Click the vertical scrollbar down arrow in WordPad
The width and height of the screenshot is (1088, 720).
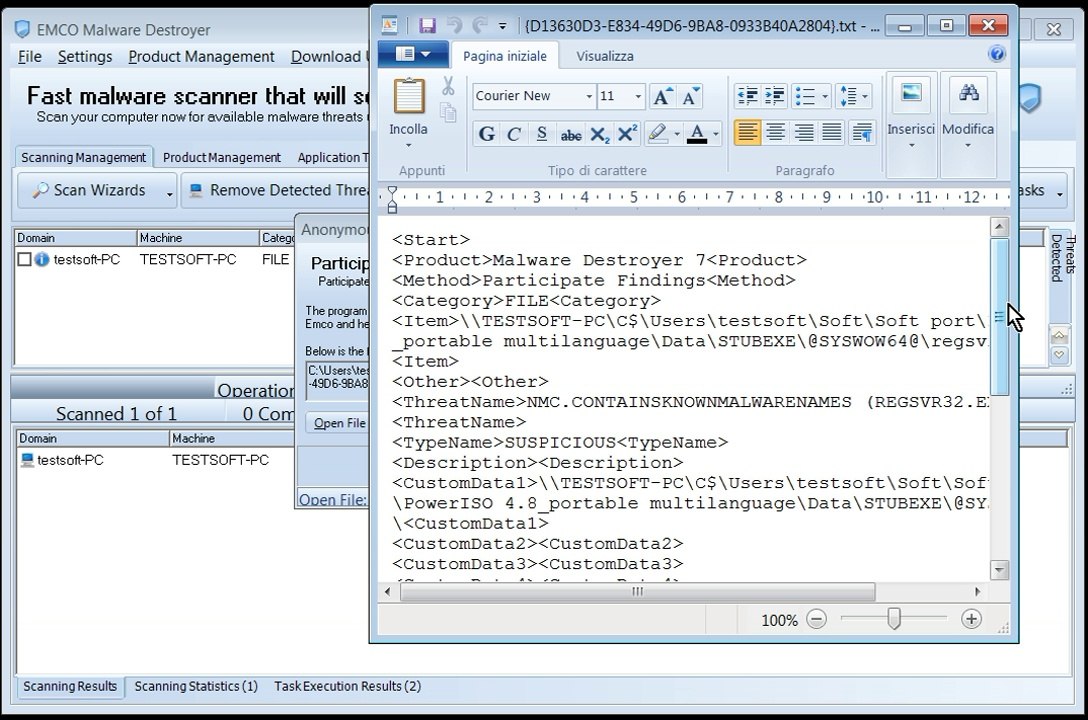(999, 570)
